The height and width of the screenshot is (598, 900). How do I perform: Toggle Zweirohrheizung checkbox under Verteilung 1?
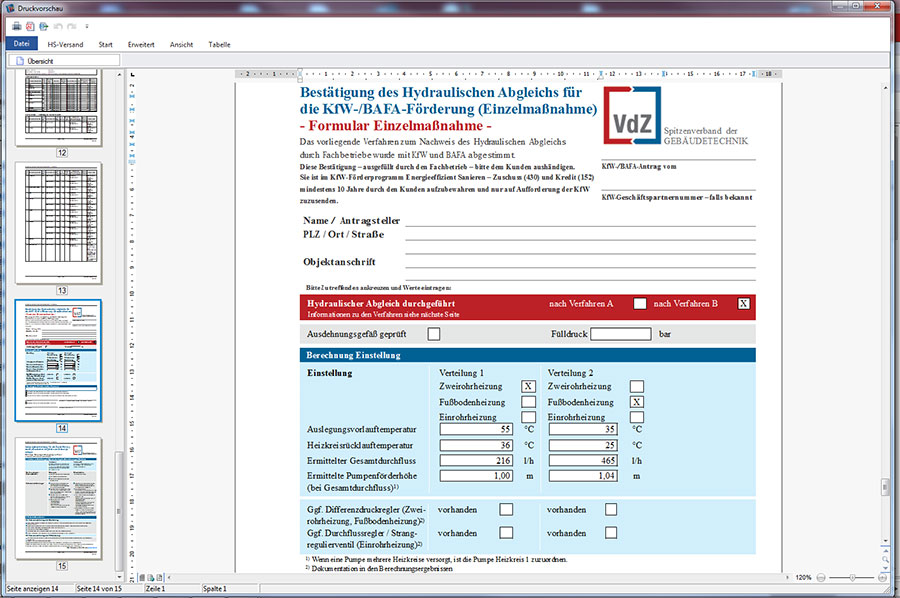528,386
